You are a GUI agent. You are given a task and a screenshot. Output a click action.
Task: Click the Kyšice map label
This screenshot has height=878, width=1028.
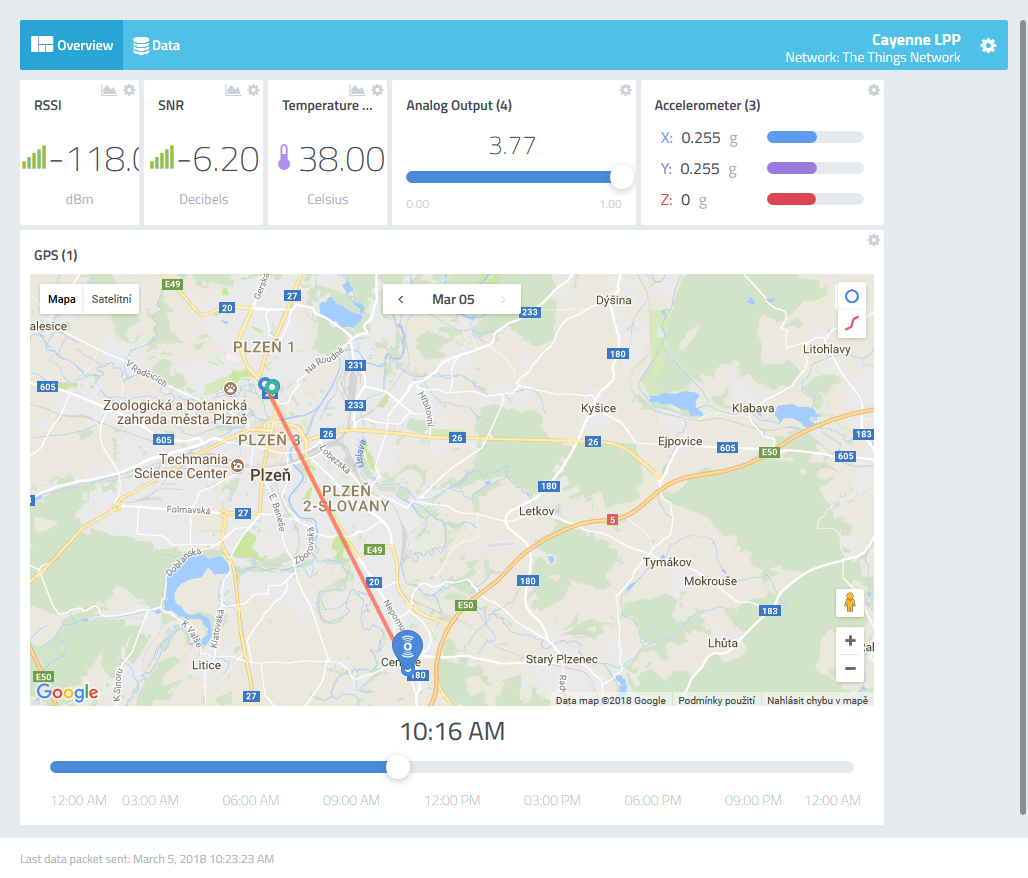(599, 408)
